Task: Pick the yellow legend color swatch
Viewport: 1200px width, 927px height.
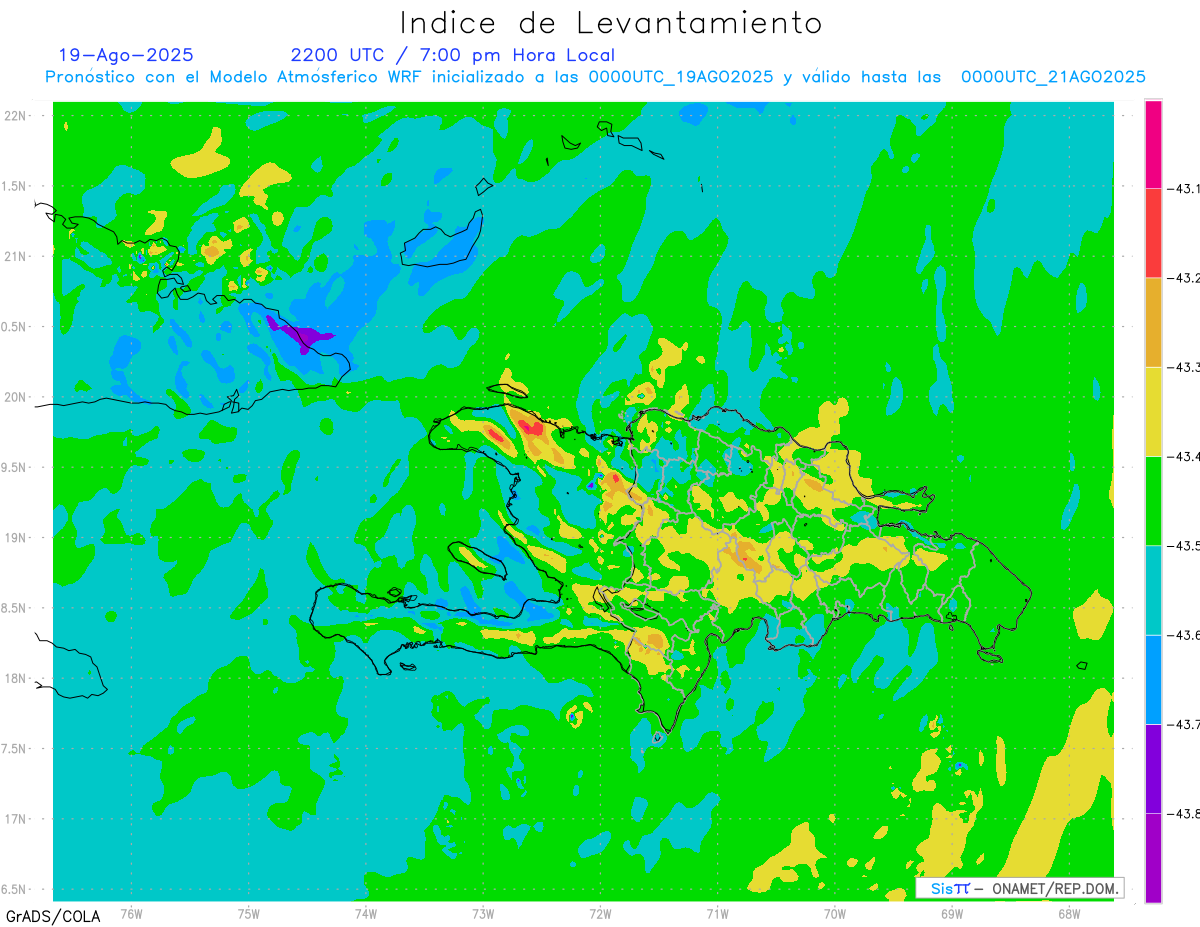Action: click(1153, 411)
